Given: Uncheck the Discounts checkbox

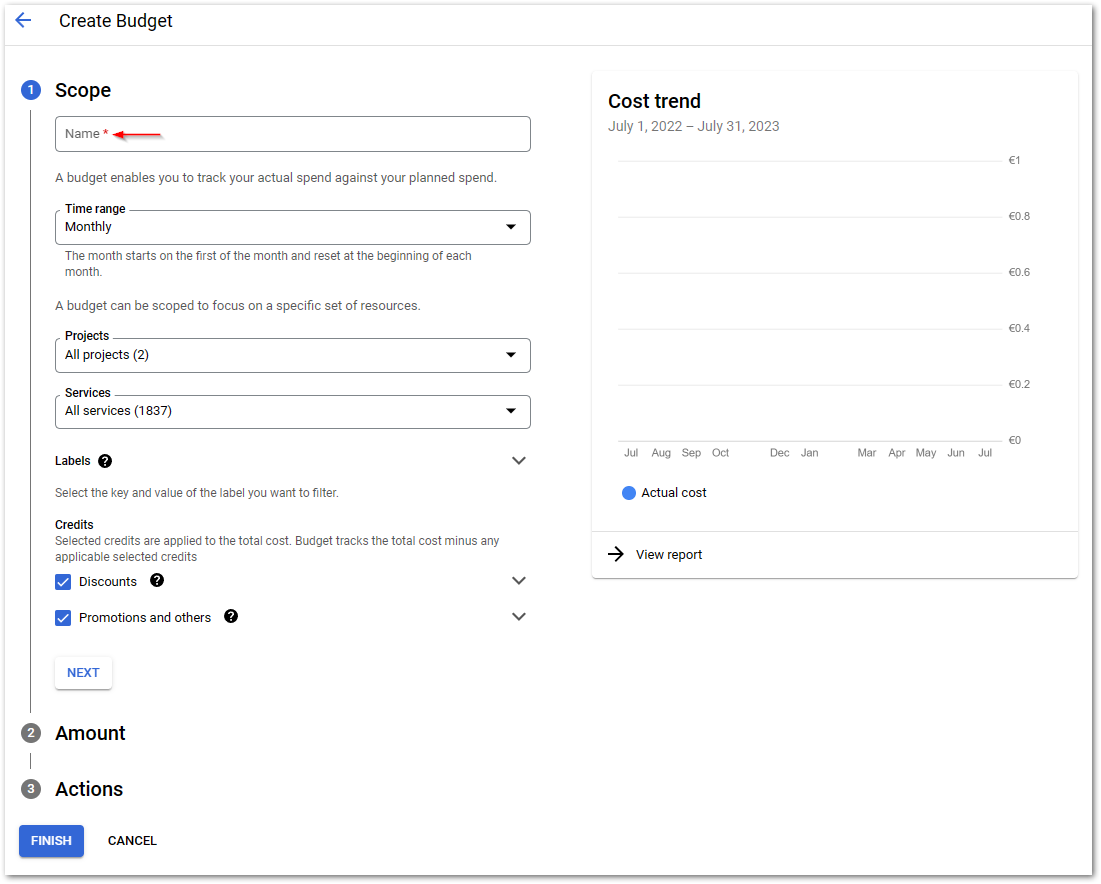Looking at the screenshot, I should point(63,581).
